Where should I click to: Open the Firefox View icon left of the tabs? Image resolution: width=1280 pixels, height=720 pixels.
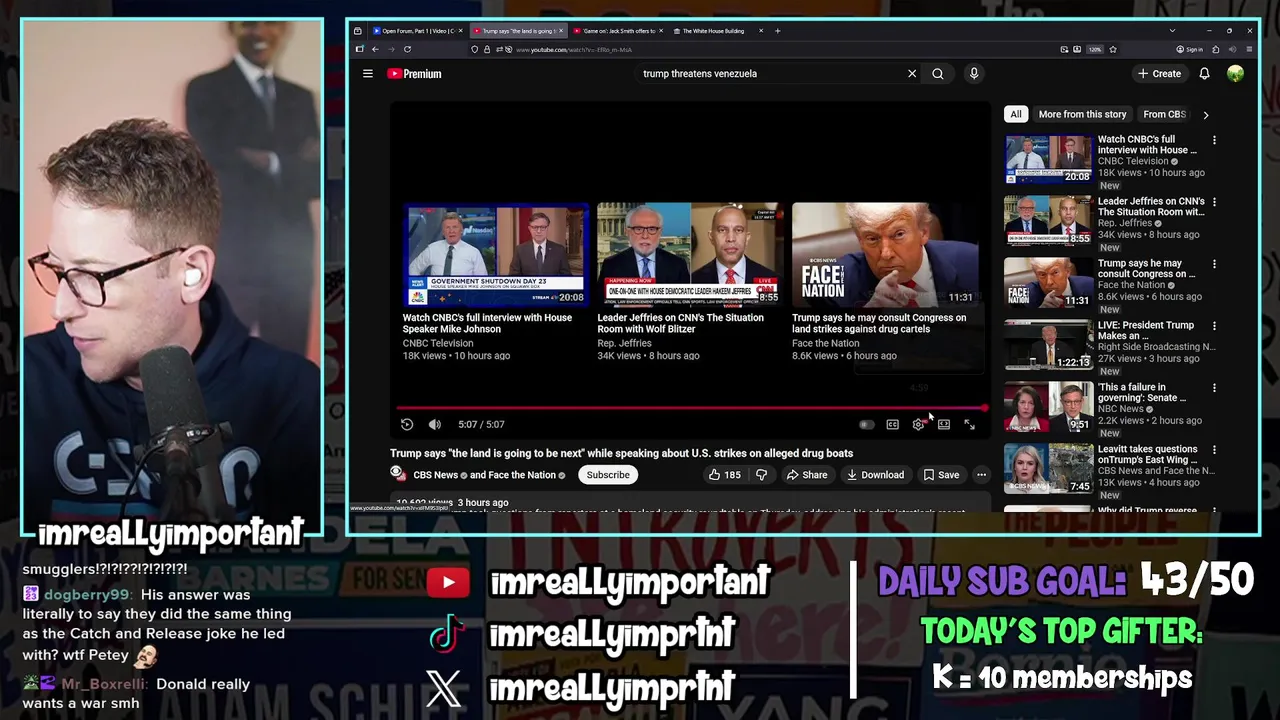[358, 31]
